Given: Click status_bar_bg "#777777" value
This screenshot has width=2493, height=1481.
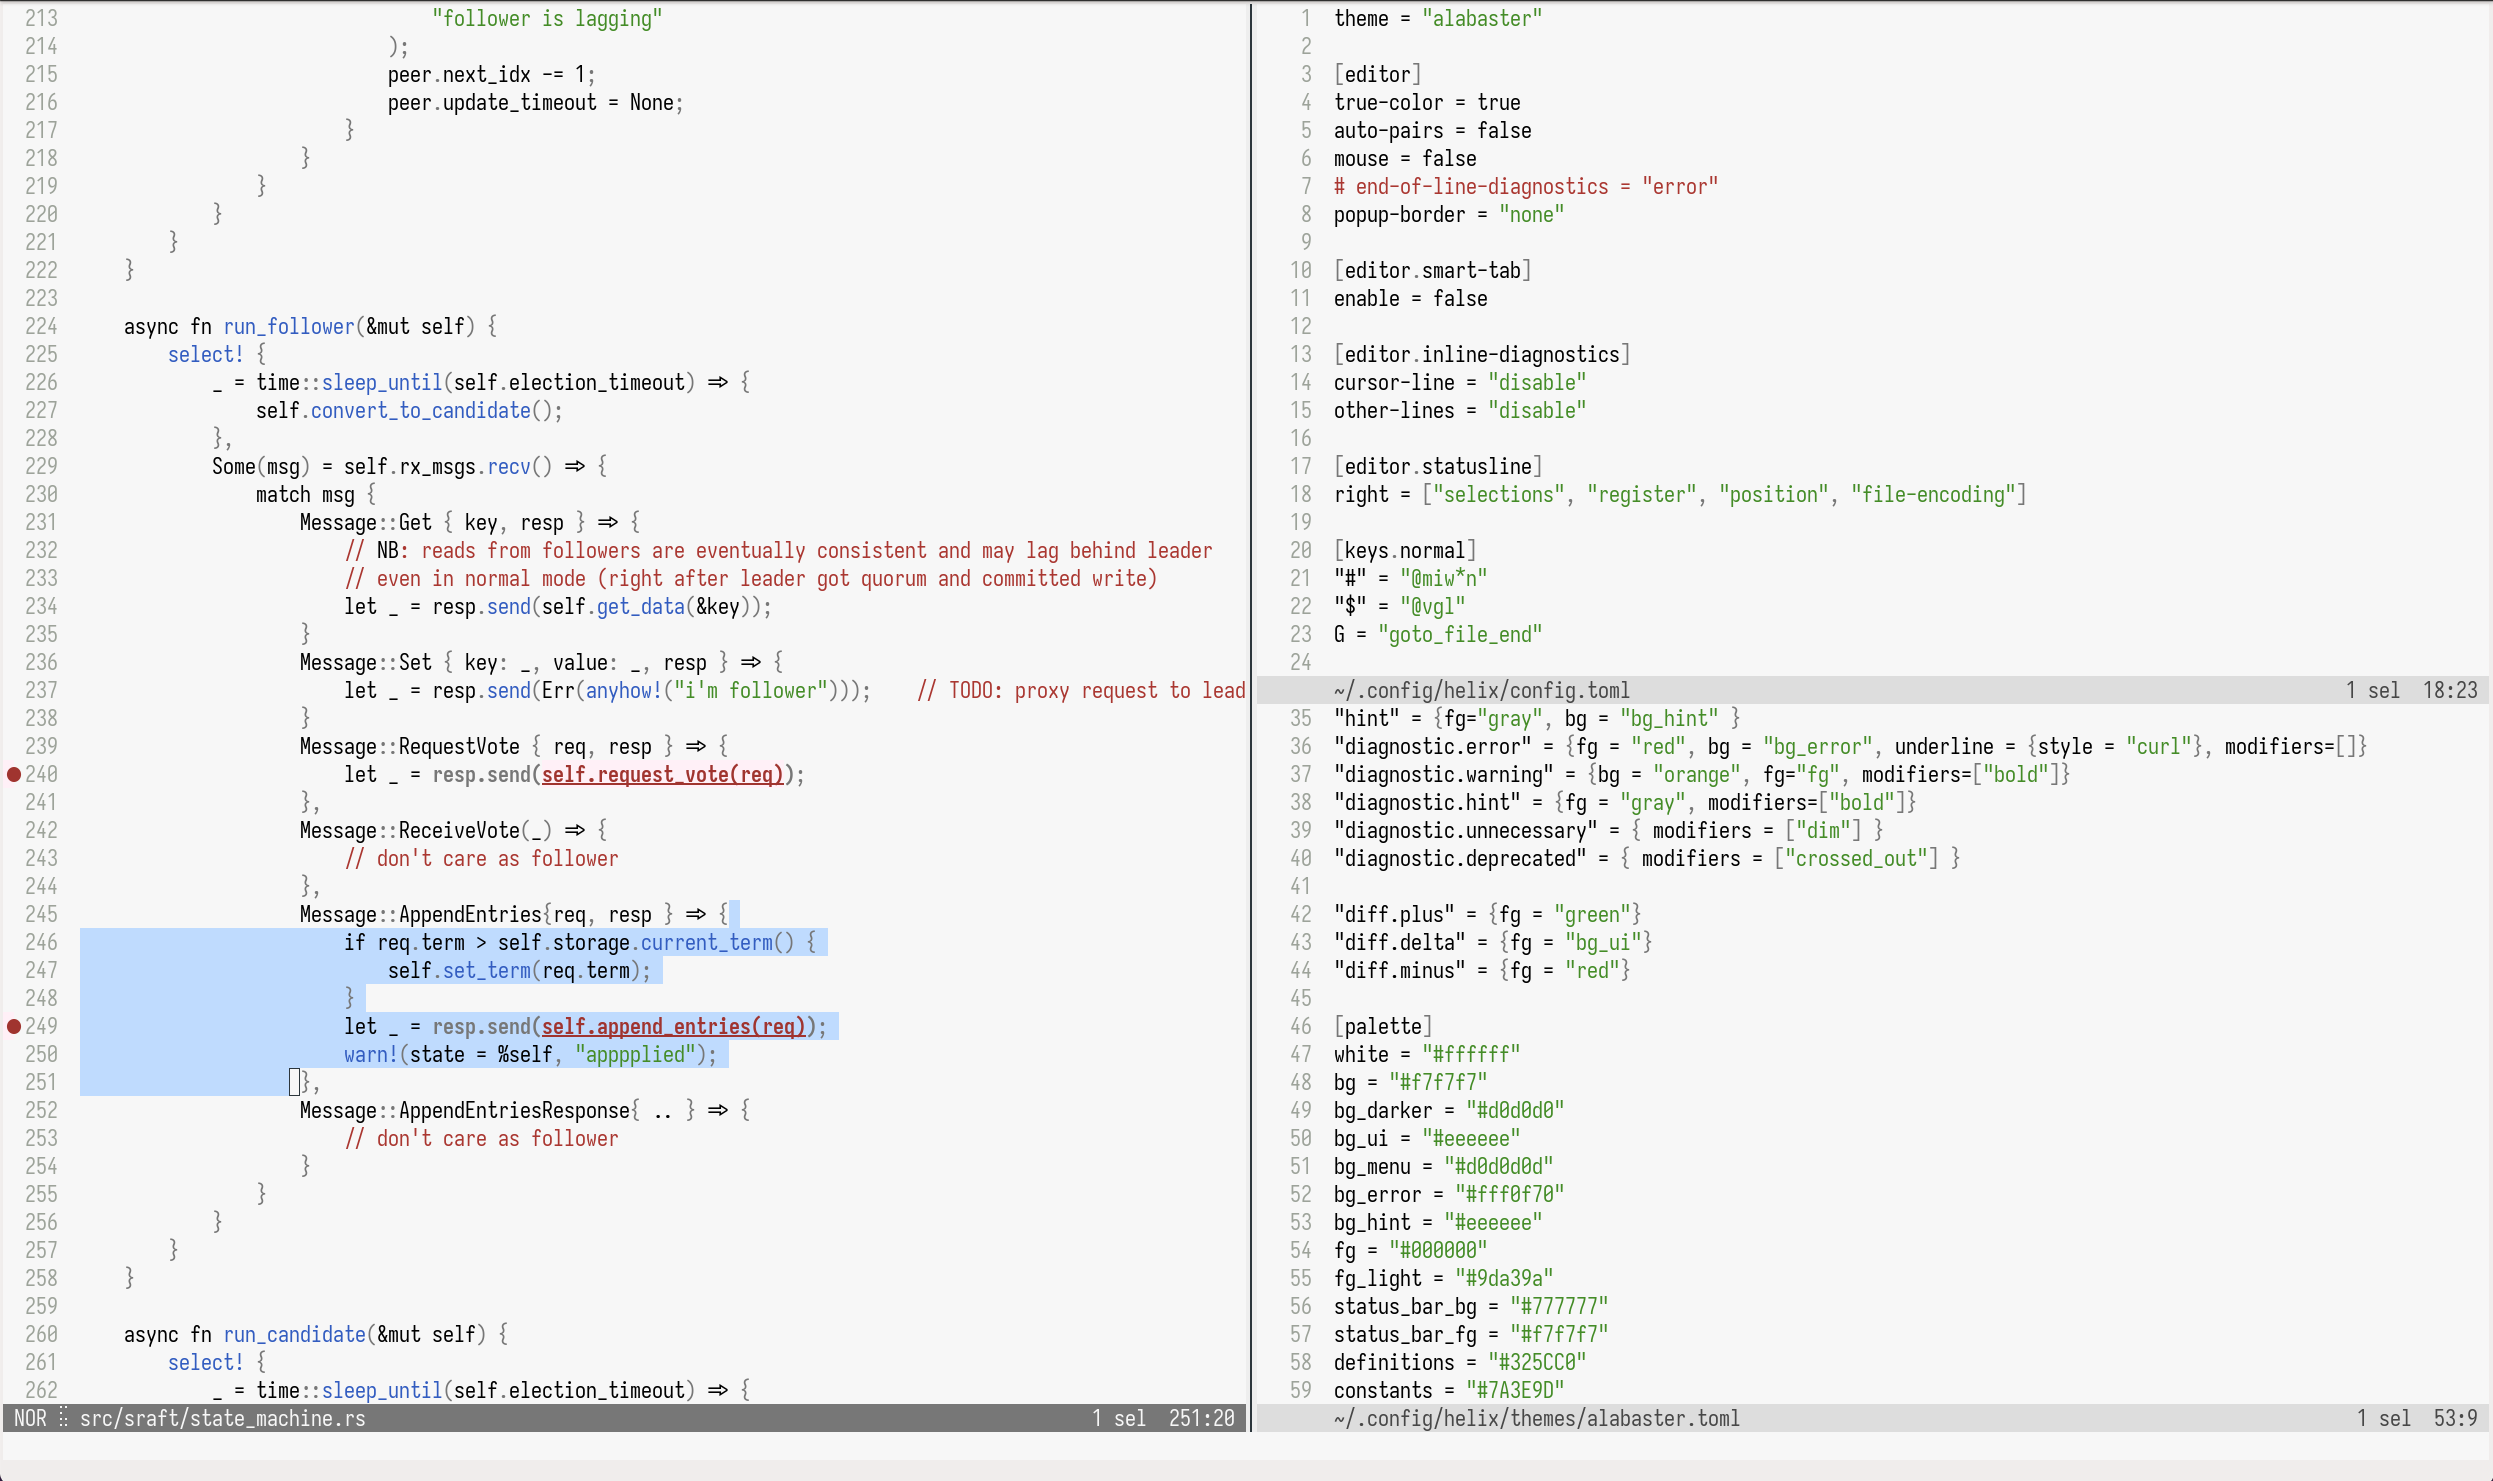Looking at the screenshot, I should pyautogui.click(x=1559, y=1306).
